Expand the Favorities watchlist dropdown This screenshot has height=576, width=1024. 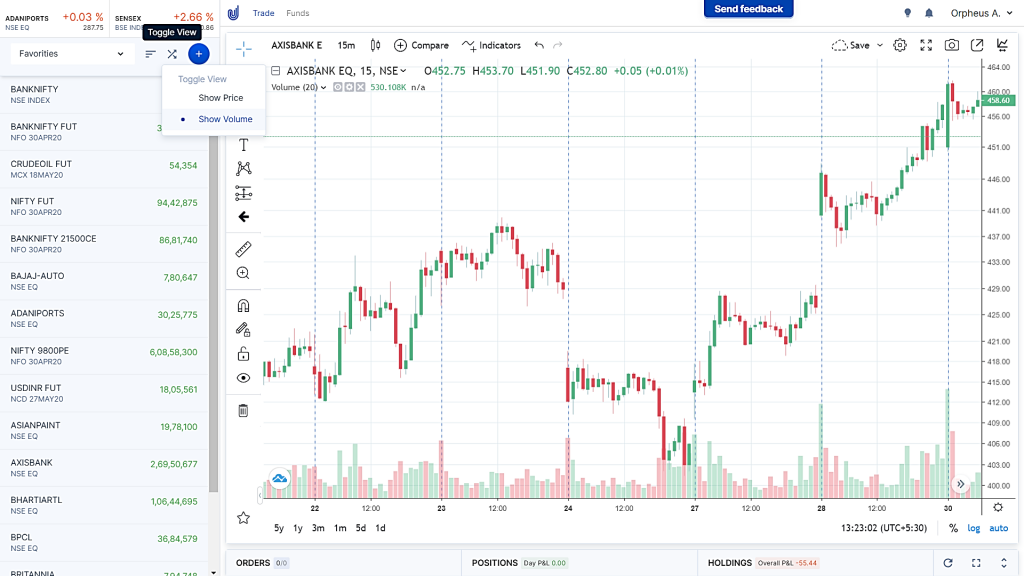pos(71,54)
